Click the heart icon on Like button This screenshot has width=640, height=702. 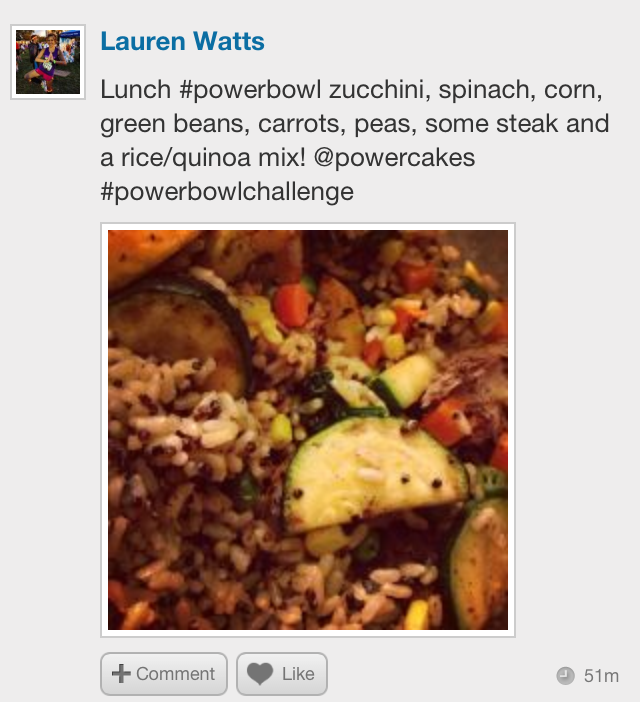pyautogui.click(x=260, y=673)
